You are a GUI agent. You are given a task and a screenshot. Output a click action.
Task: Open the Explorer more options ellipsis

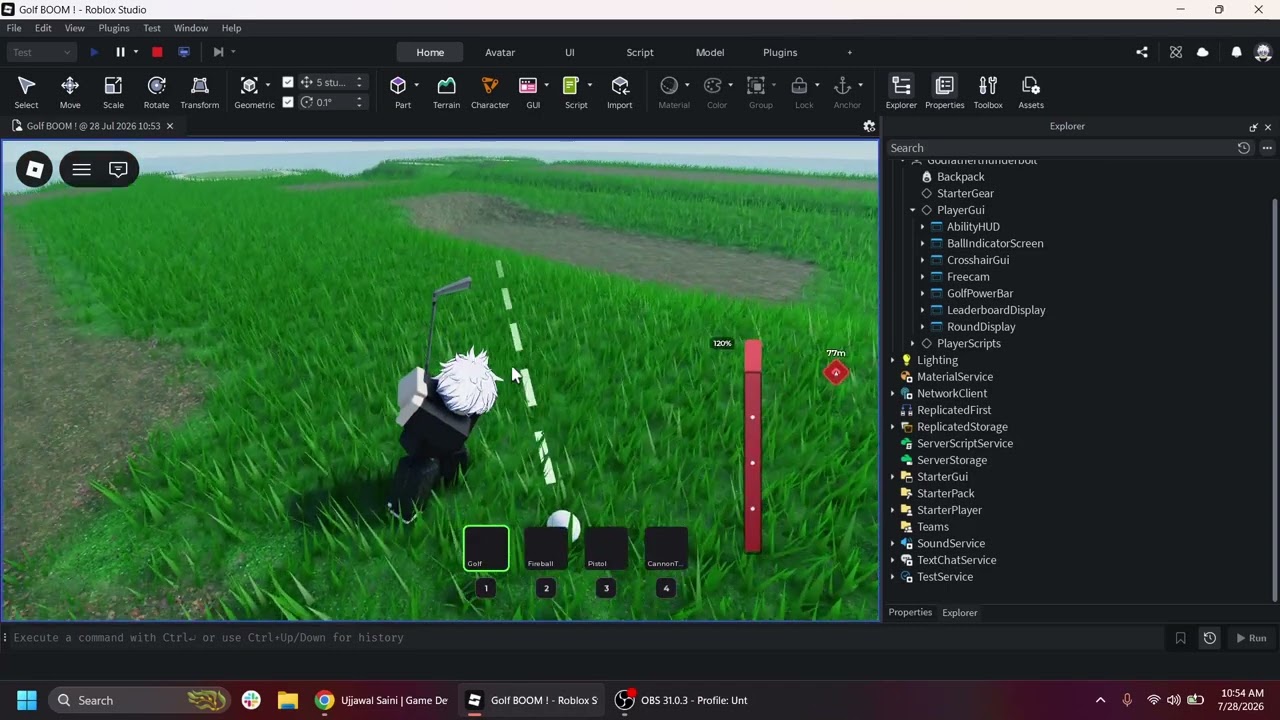click(1267, 148)
